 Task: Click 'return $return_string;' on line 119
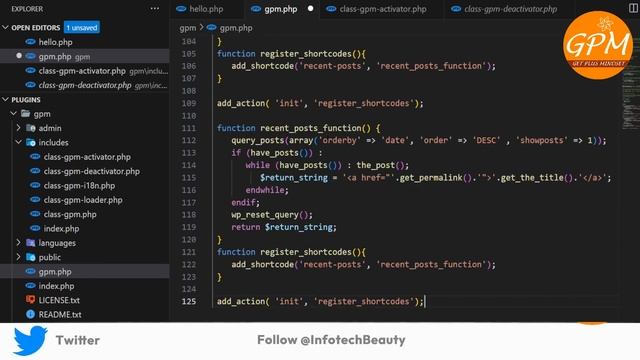coord(284,227)
